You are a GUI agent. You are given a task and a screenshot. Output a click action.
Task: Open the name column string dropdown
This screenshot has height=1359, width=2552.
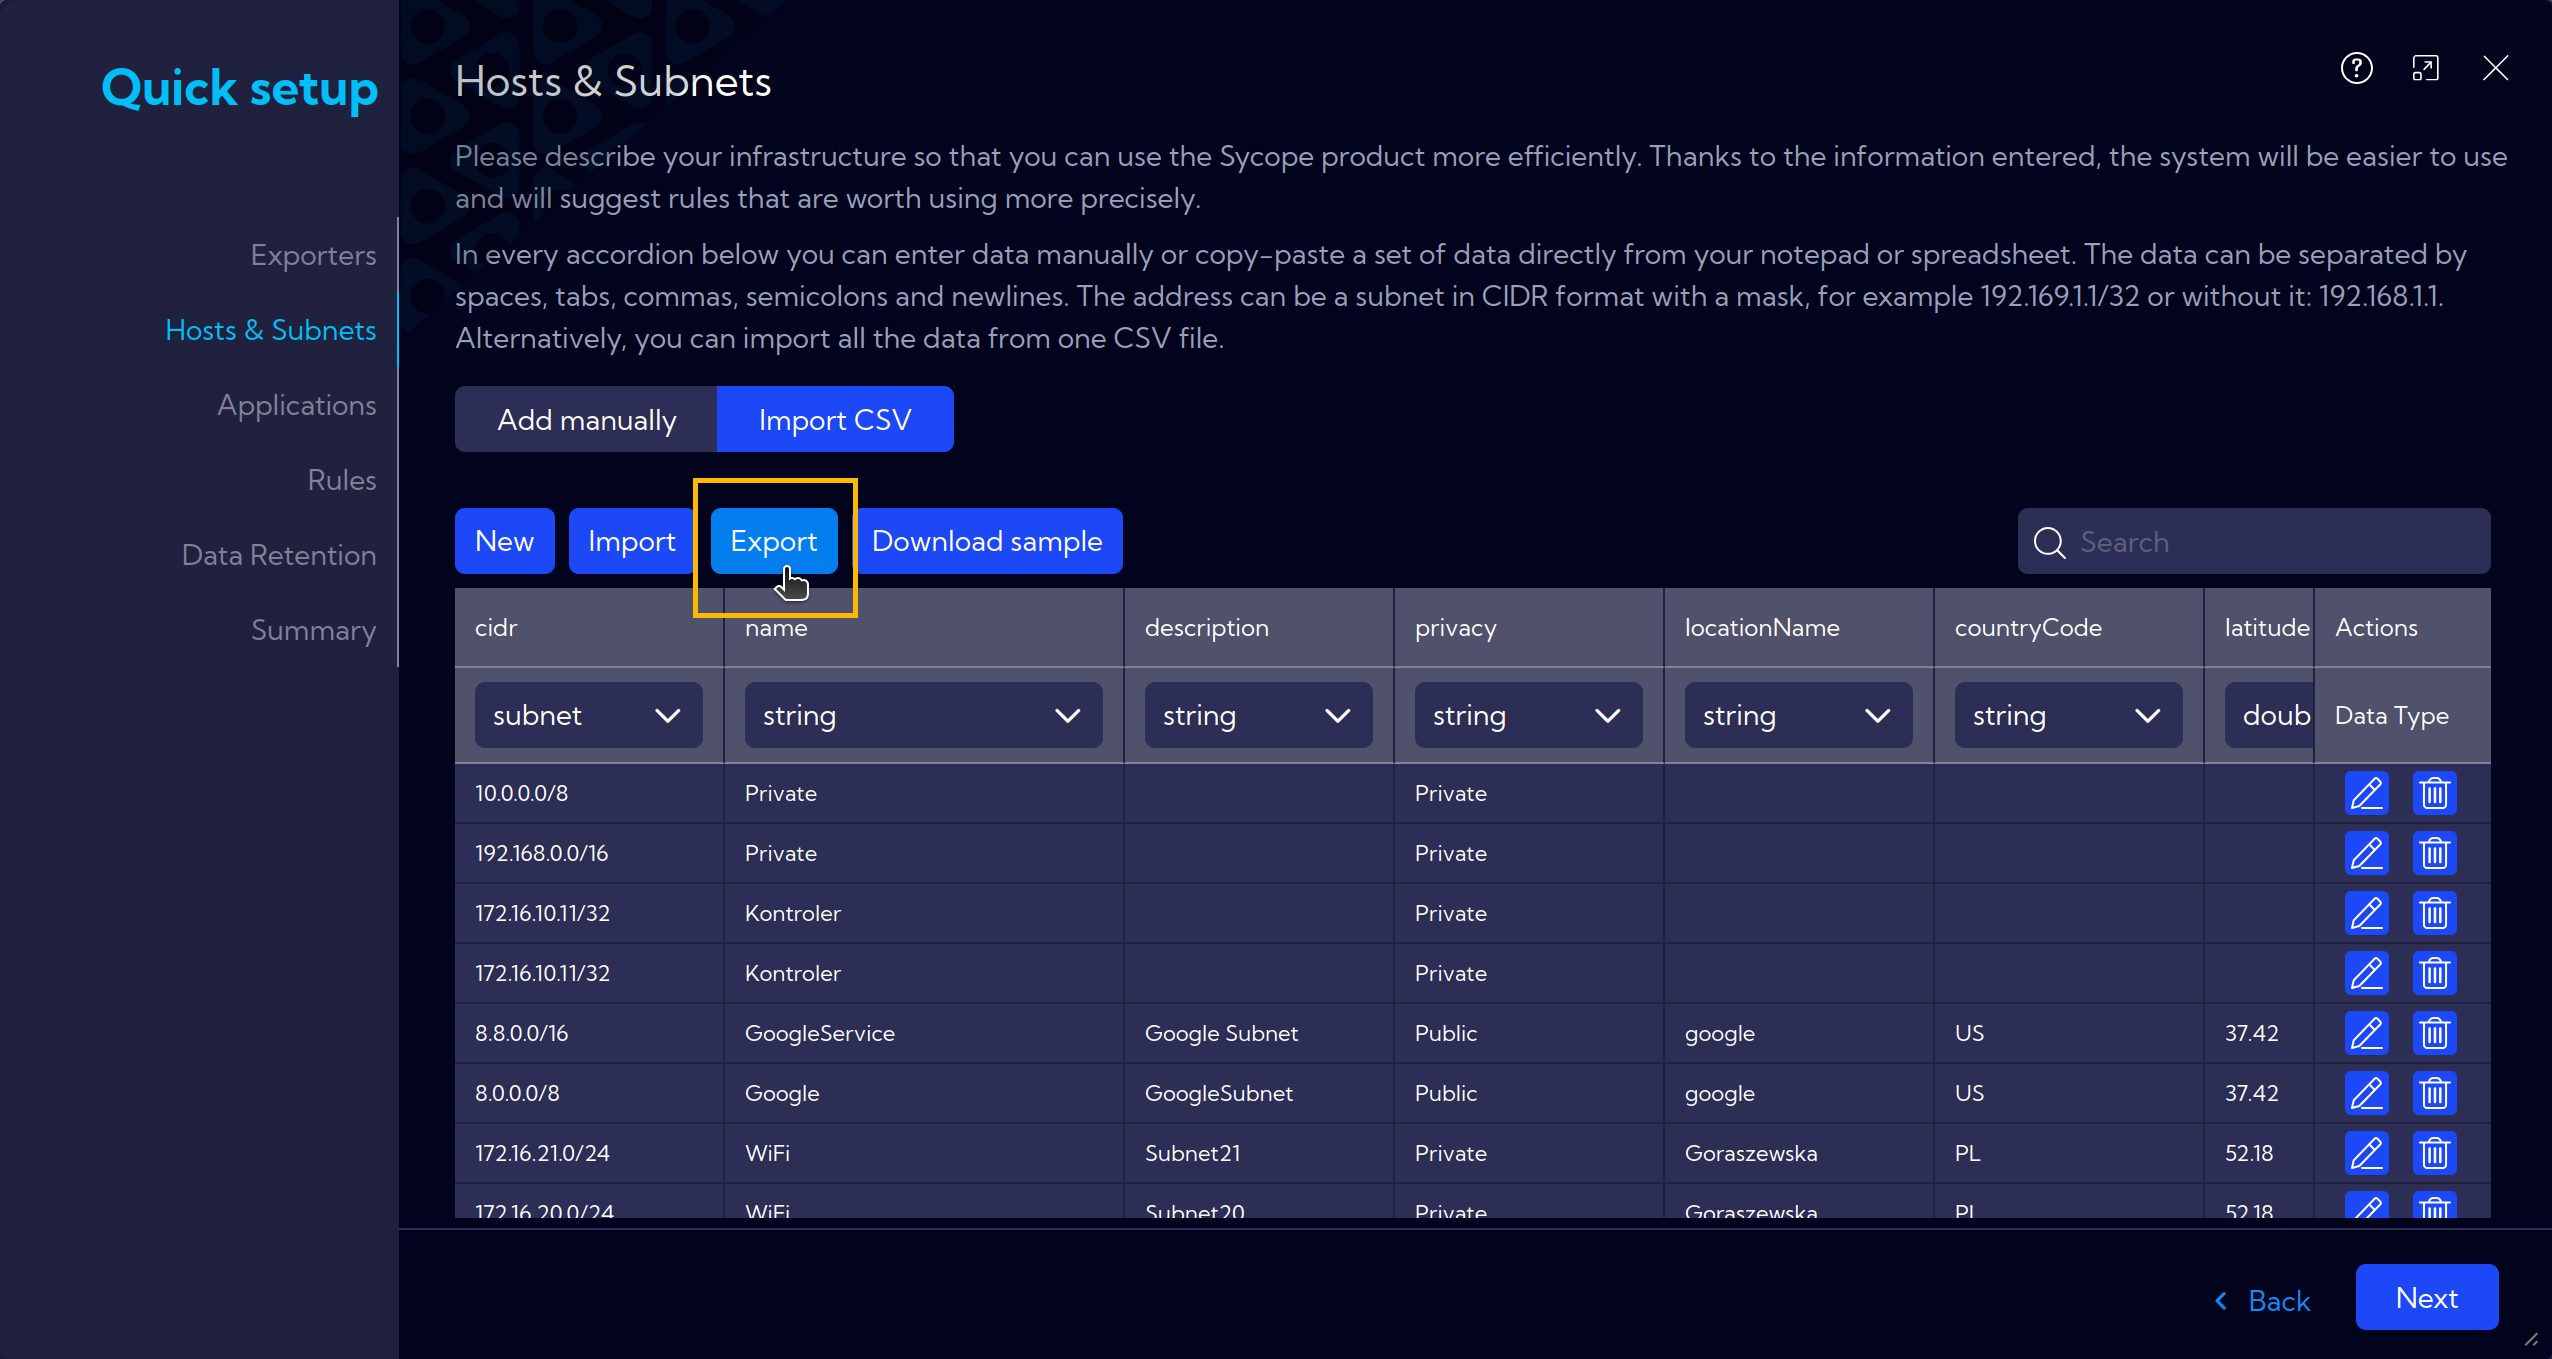click(x=923, y=715)
